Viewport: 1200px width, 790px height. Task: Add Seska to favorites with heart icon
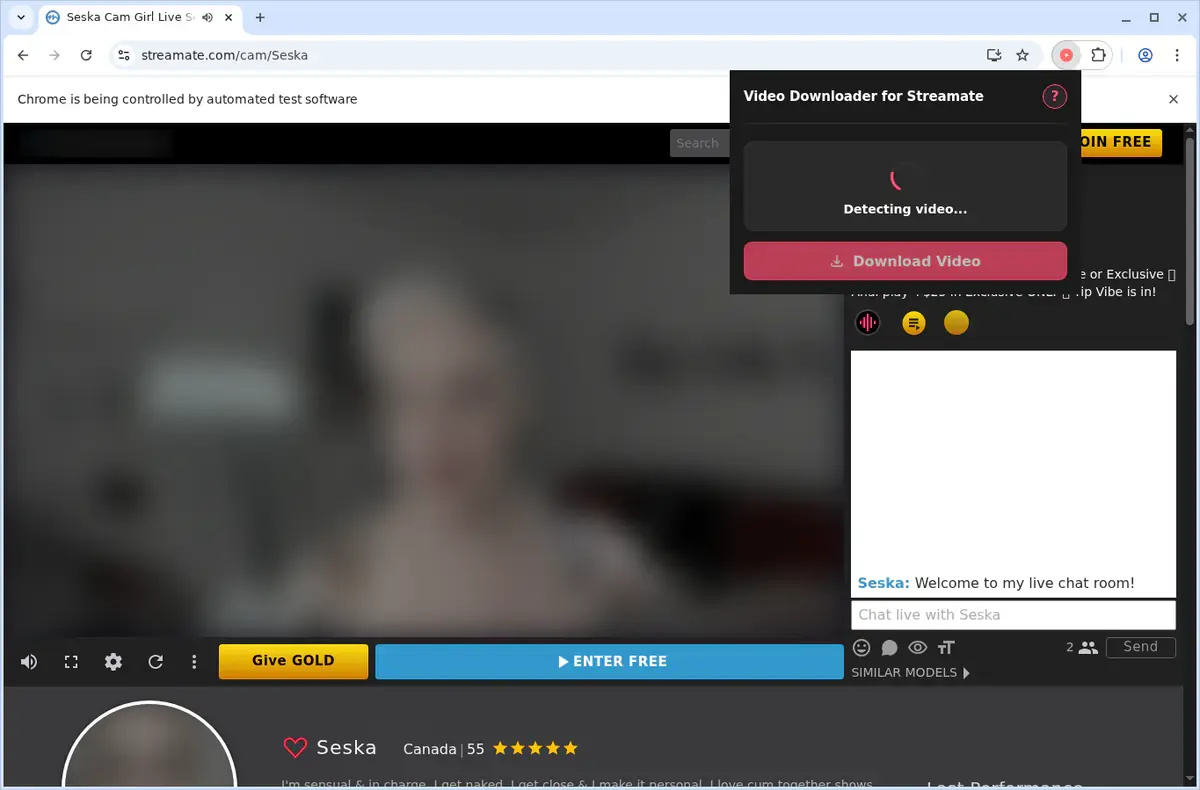pyautogui.click(x=294, y=747)
